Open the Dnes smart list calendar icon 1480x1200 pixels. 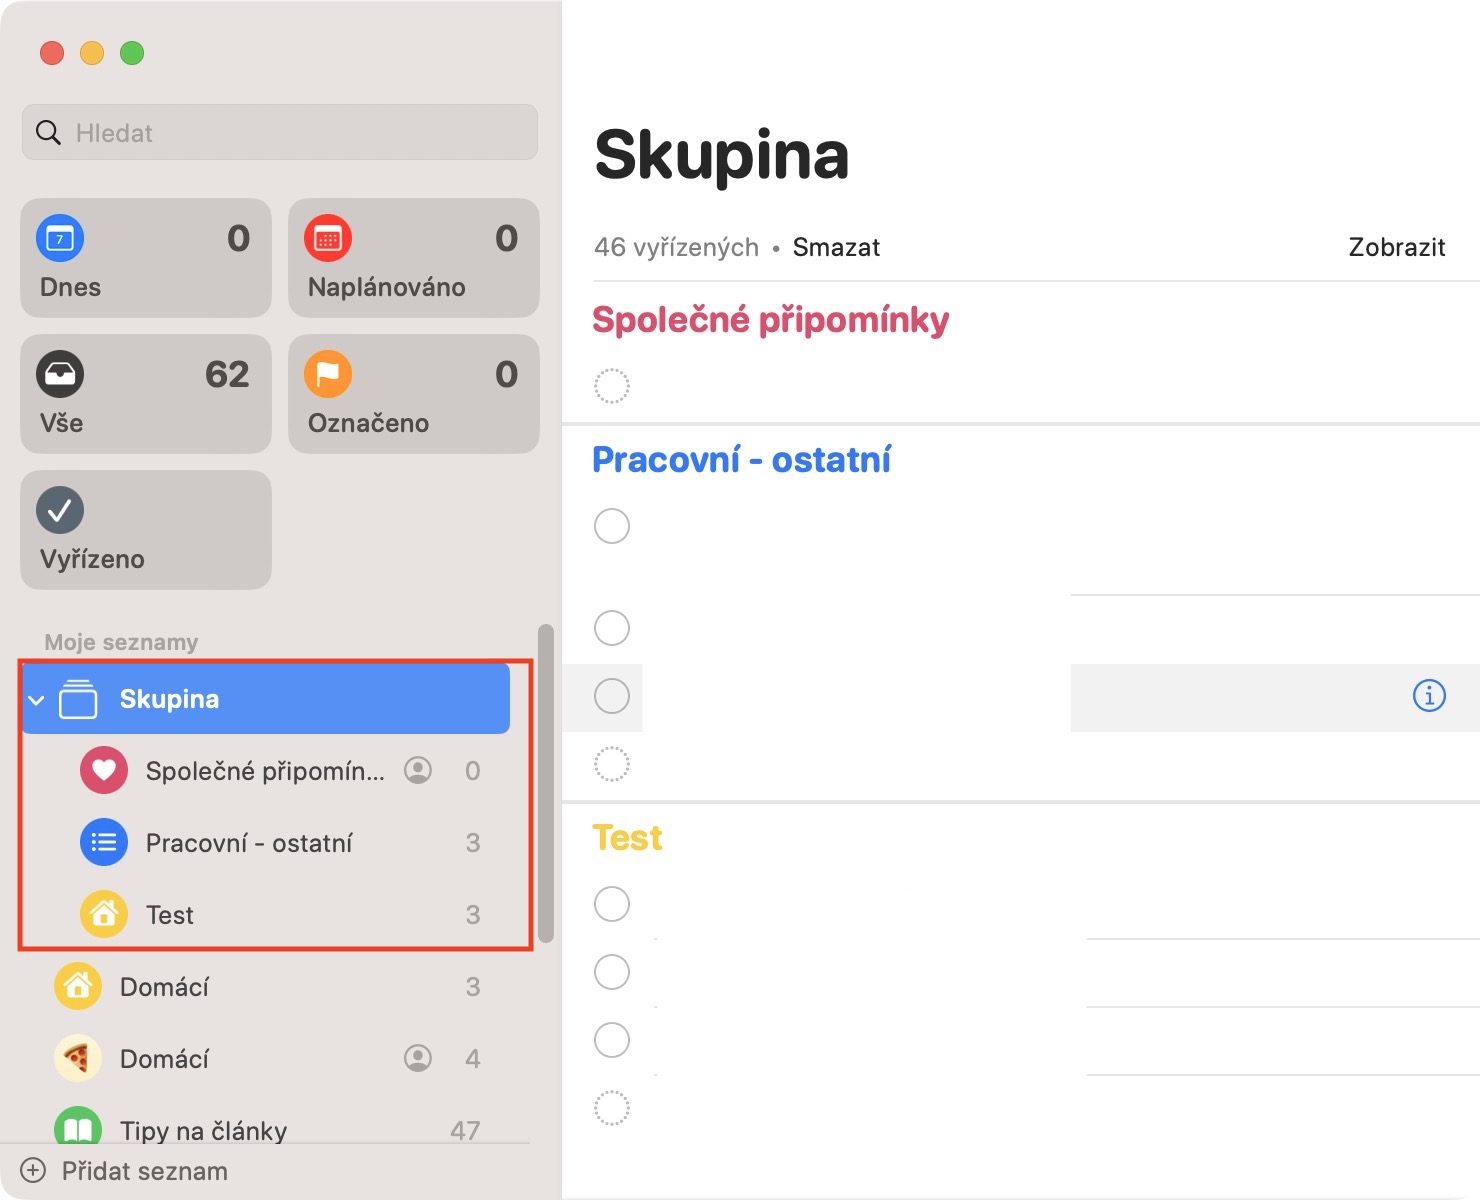point(60,239)
